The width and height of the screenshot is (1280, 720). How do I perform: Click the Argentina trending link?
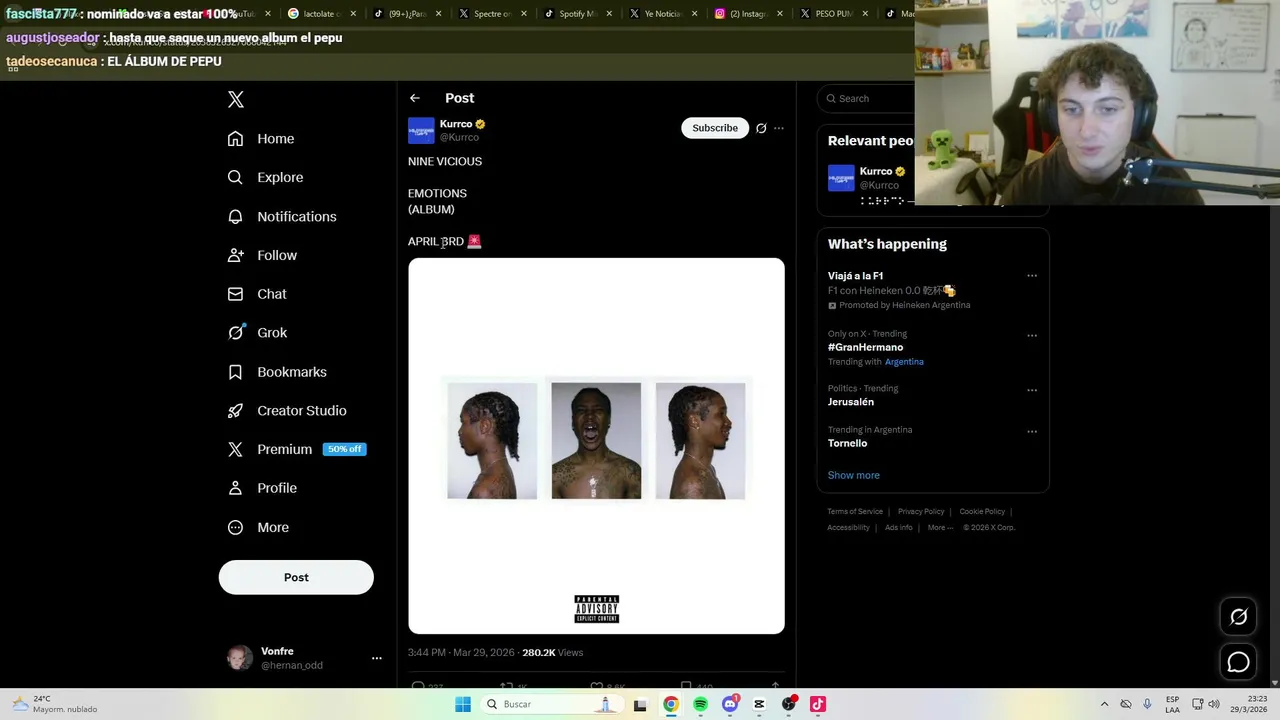pos(904,362)
